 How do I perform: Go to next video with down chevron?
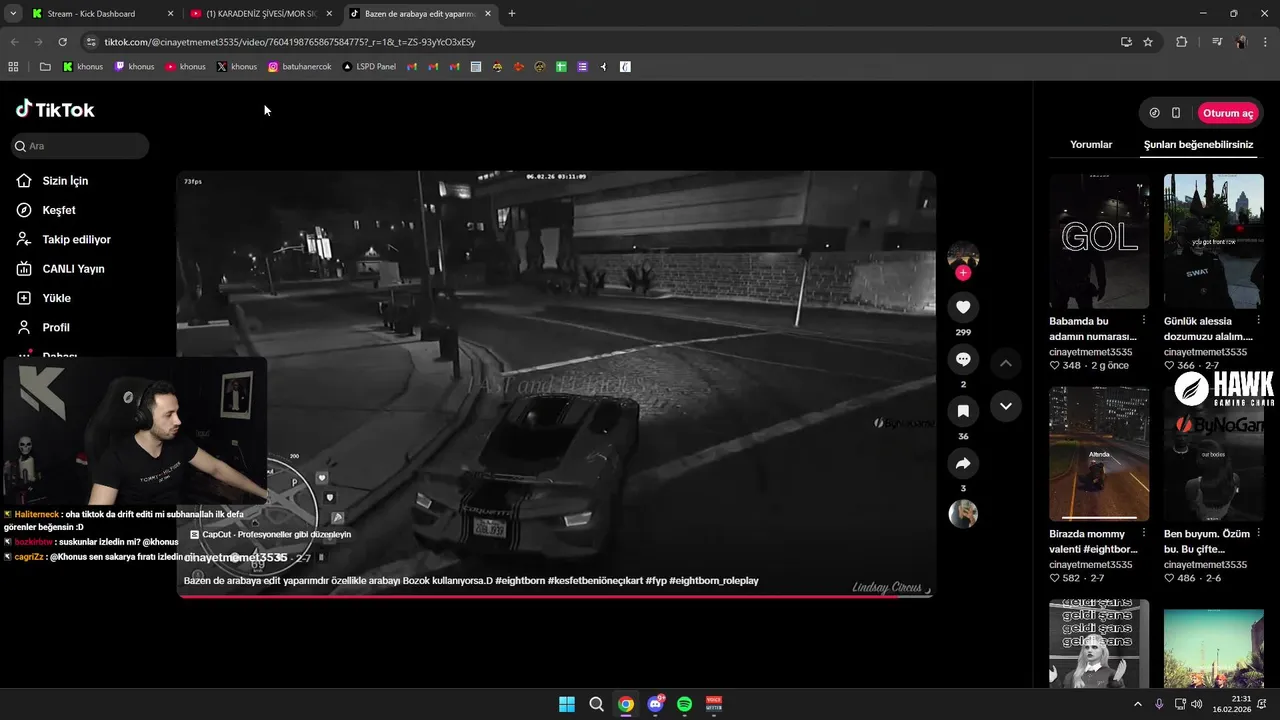(1006, 406)
